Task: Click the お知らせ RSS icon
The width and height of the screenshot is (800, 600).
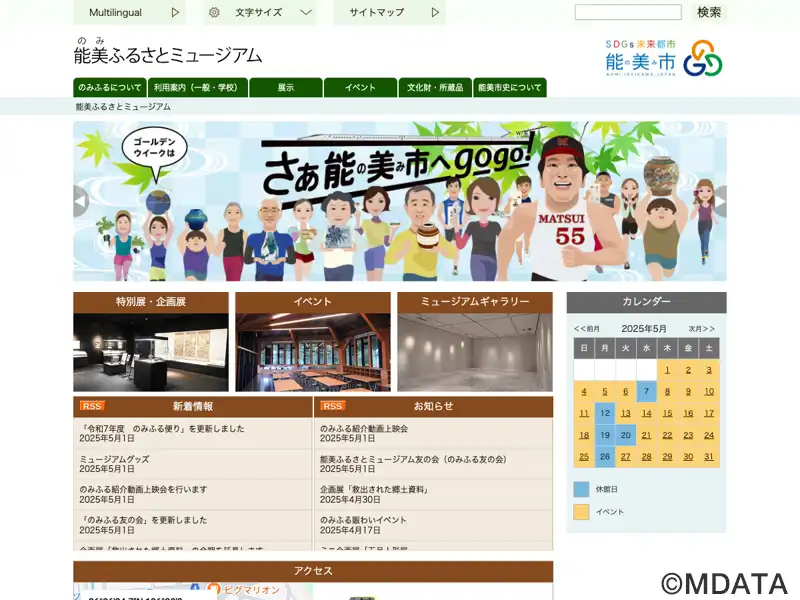Action: (333, 406)
